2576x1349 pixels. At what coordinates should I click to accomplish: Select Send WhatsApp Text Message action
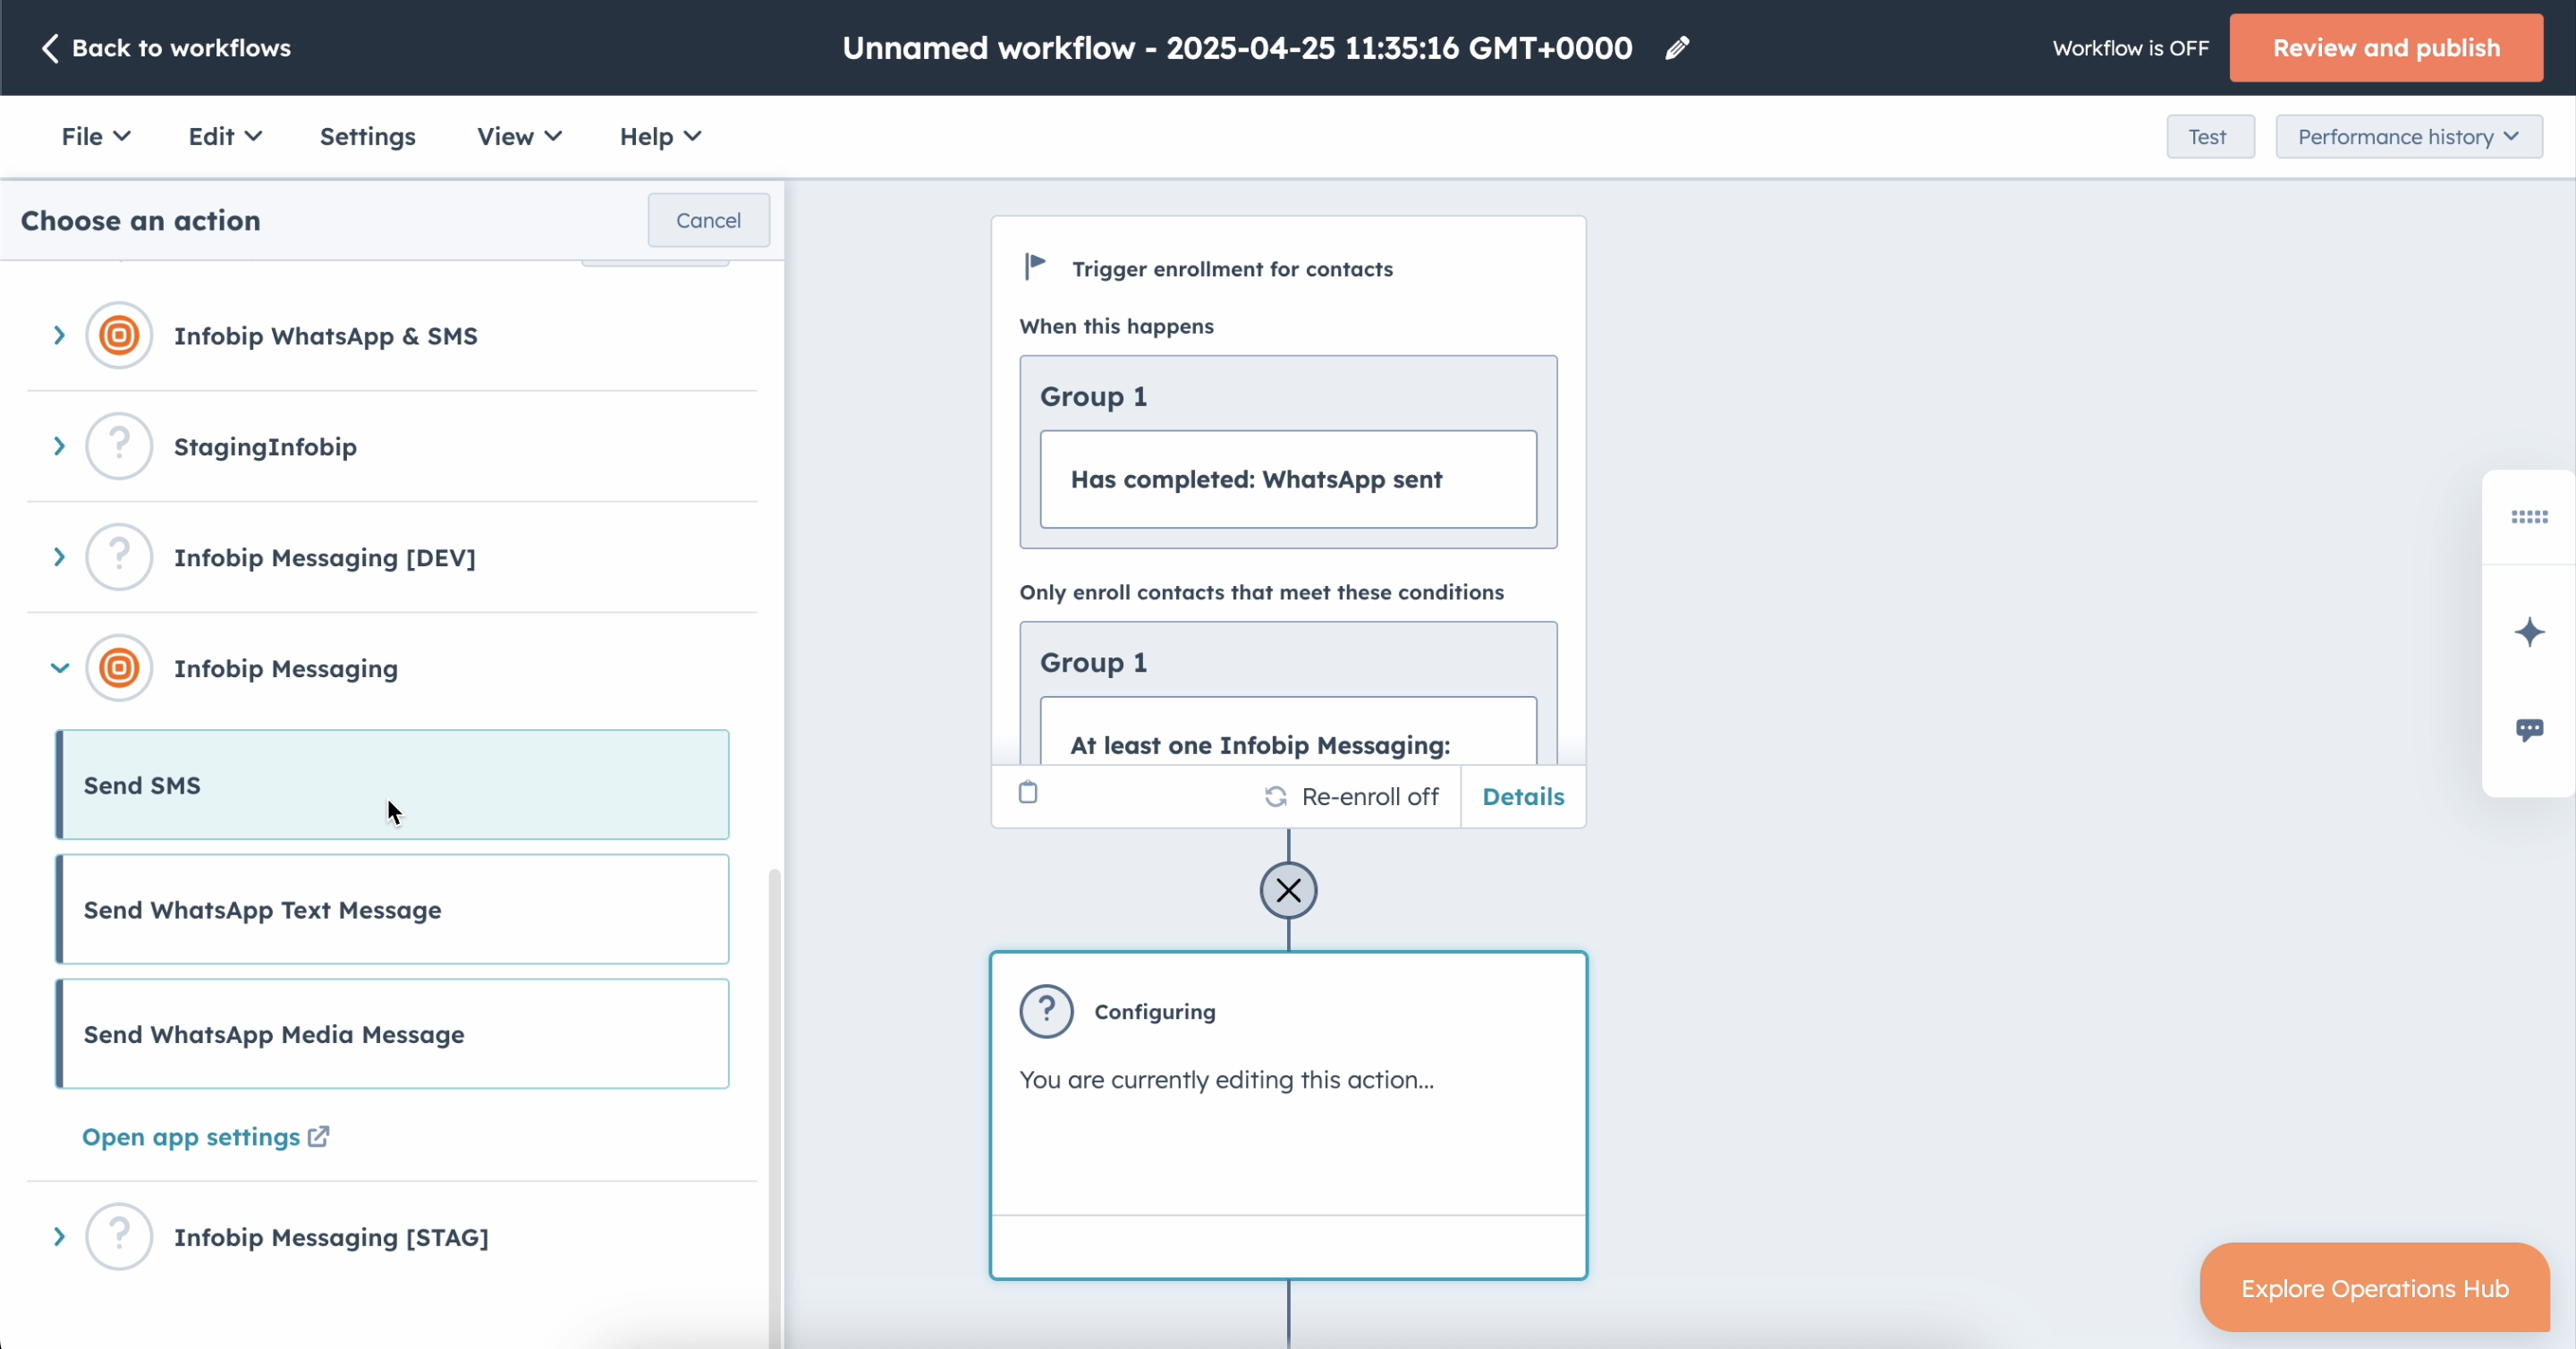pyautogui.click(x=392, y=909)
